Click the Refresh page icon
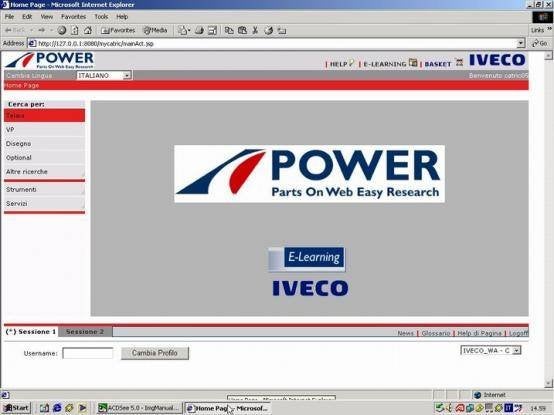554x415 pixels. (x=75, y=30)
